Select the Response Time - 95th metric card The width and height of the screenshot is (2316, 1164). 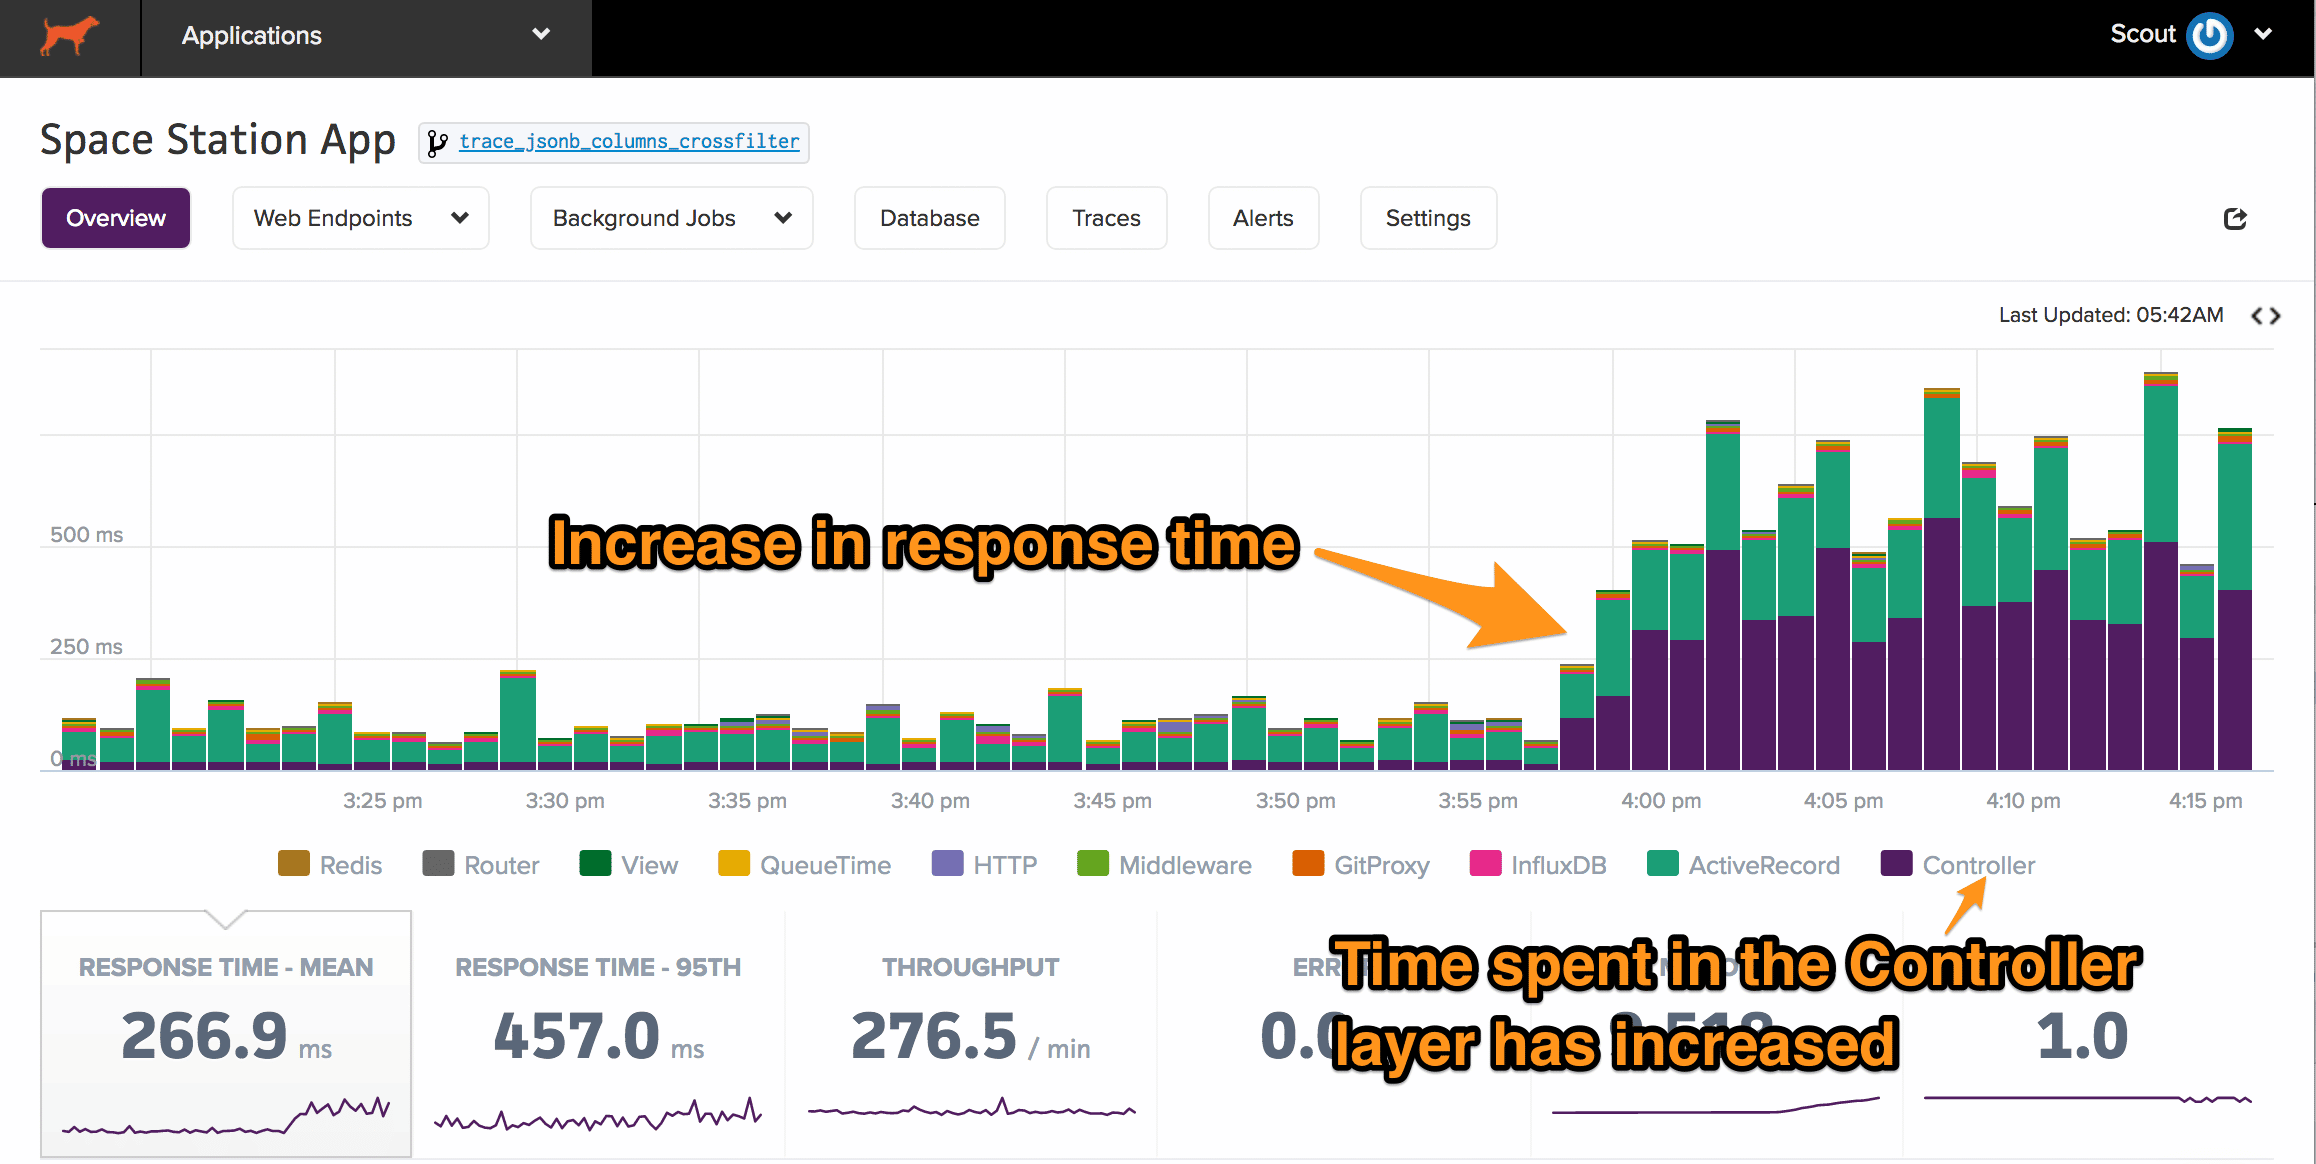[x=598, y=1035]
